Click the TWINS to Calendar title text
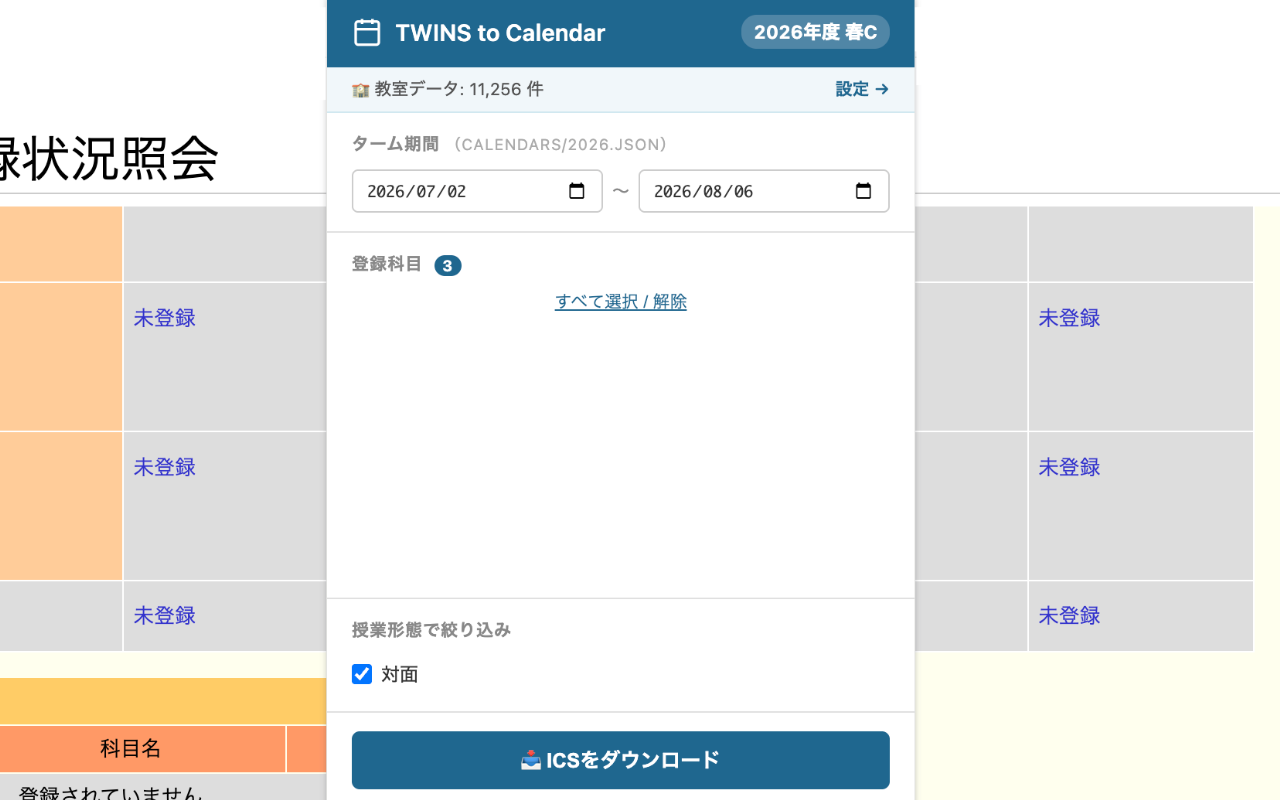Image resolution: width=1280 pixels, height=800 pixels. pyautogui.click(x=500, y=33)
